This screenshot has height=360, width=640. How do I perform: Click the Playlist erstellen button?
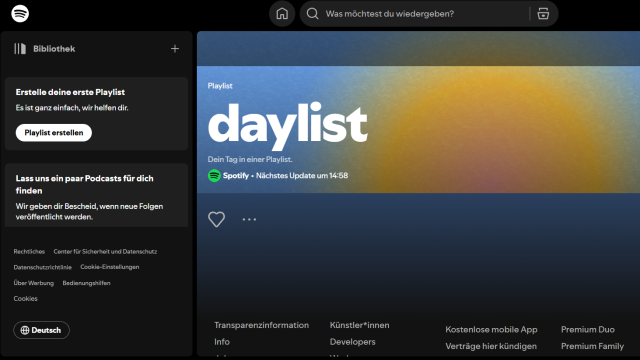pyautogui.click(x=53, y=133)
